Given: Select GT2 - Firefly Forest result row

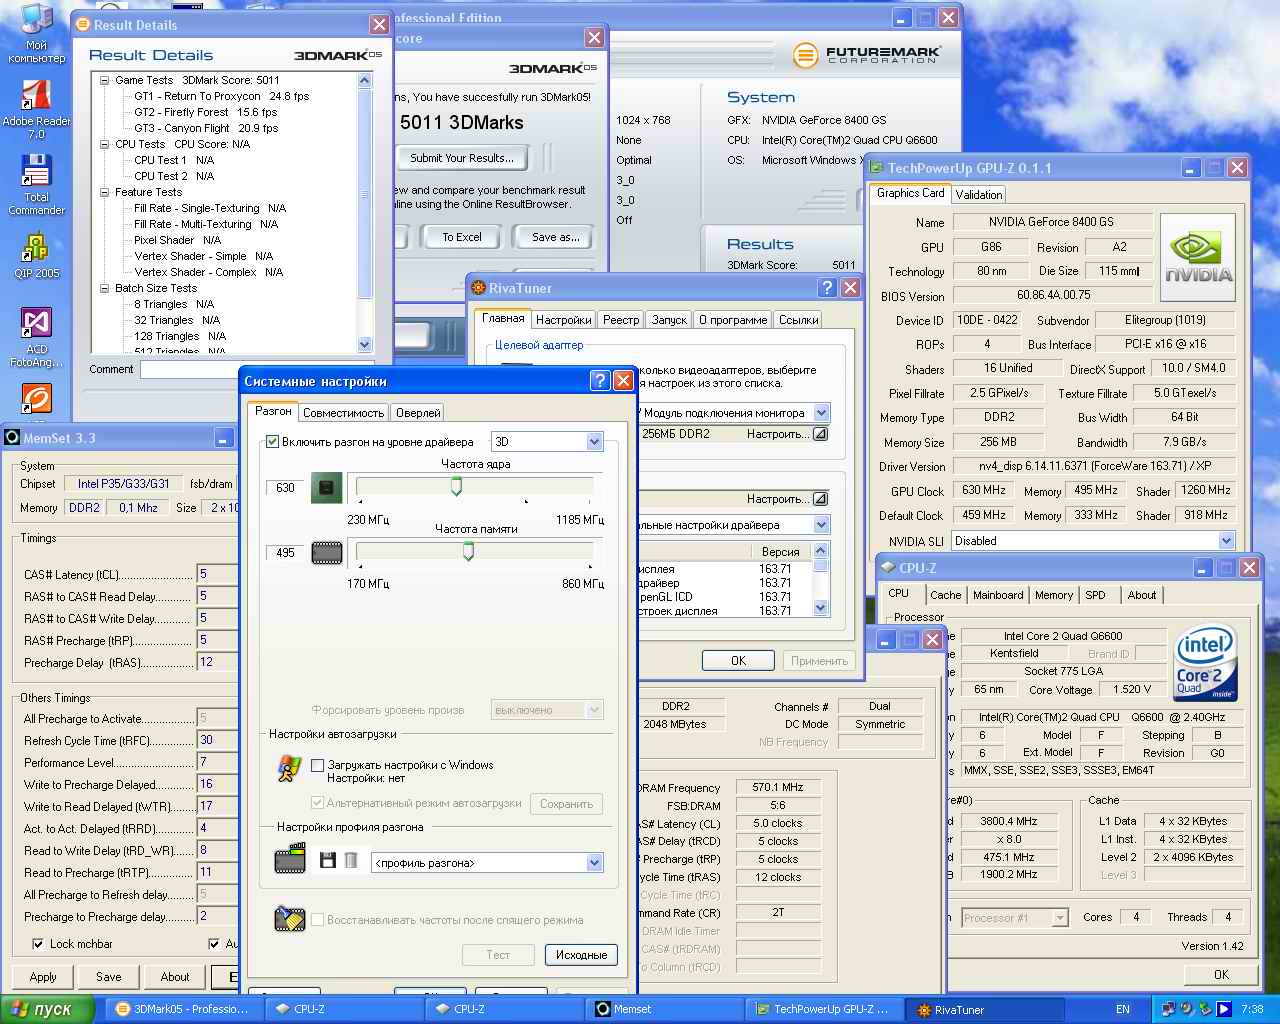Looking at the screenshot, I should 205,112.
